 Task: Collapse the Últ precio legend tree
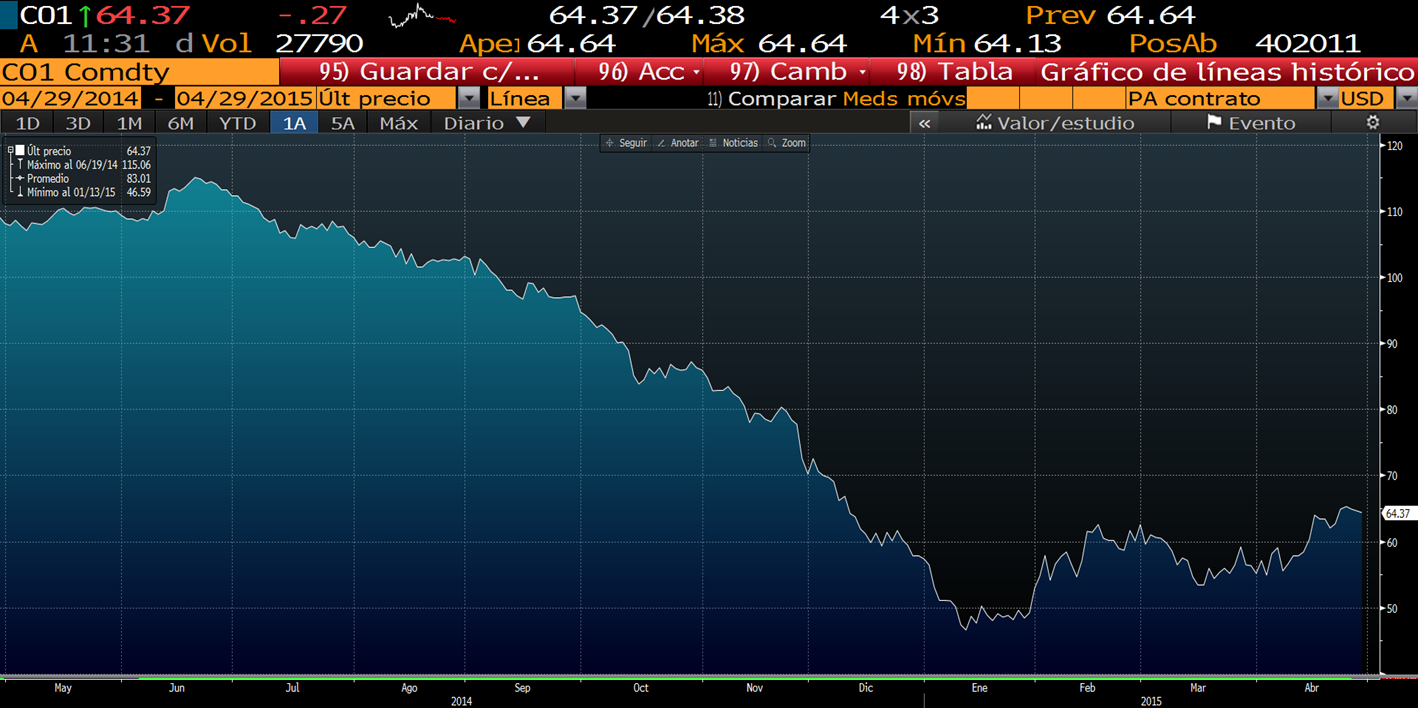[10, 150]
